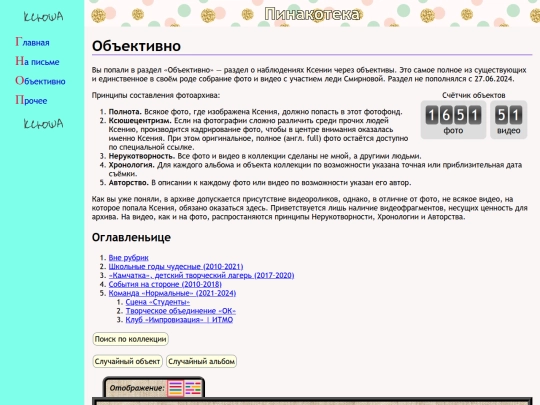
Task: Click the bold Хронология. principle text
Action: [132, 165]
